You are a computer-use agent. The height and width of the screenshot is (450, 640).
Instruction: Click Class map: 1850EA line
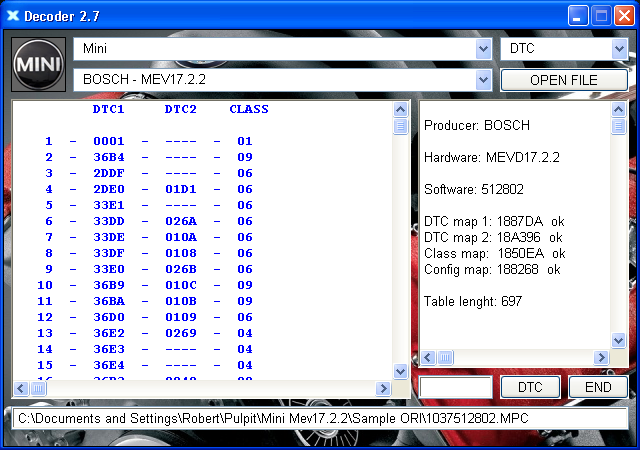(x=495, y=254)
